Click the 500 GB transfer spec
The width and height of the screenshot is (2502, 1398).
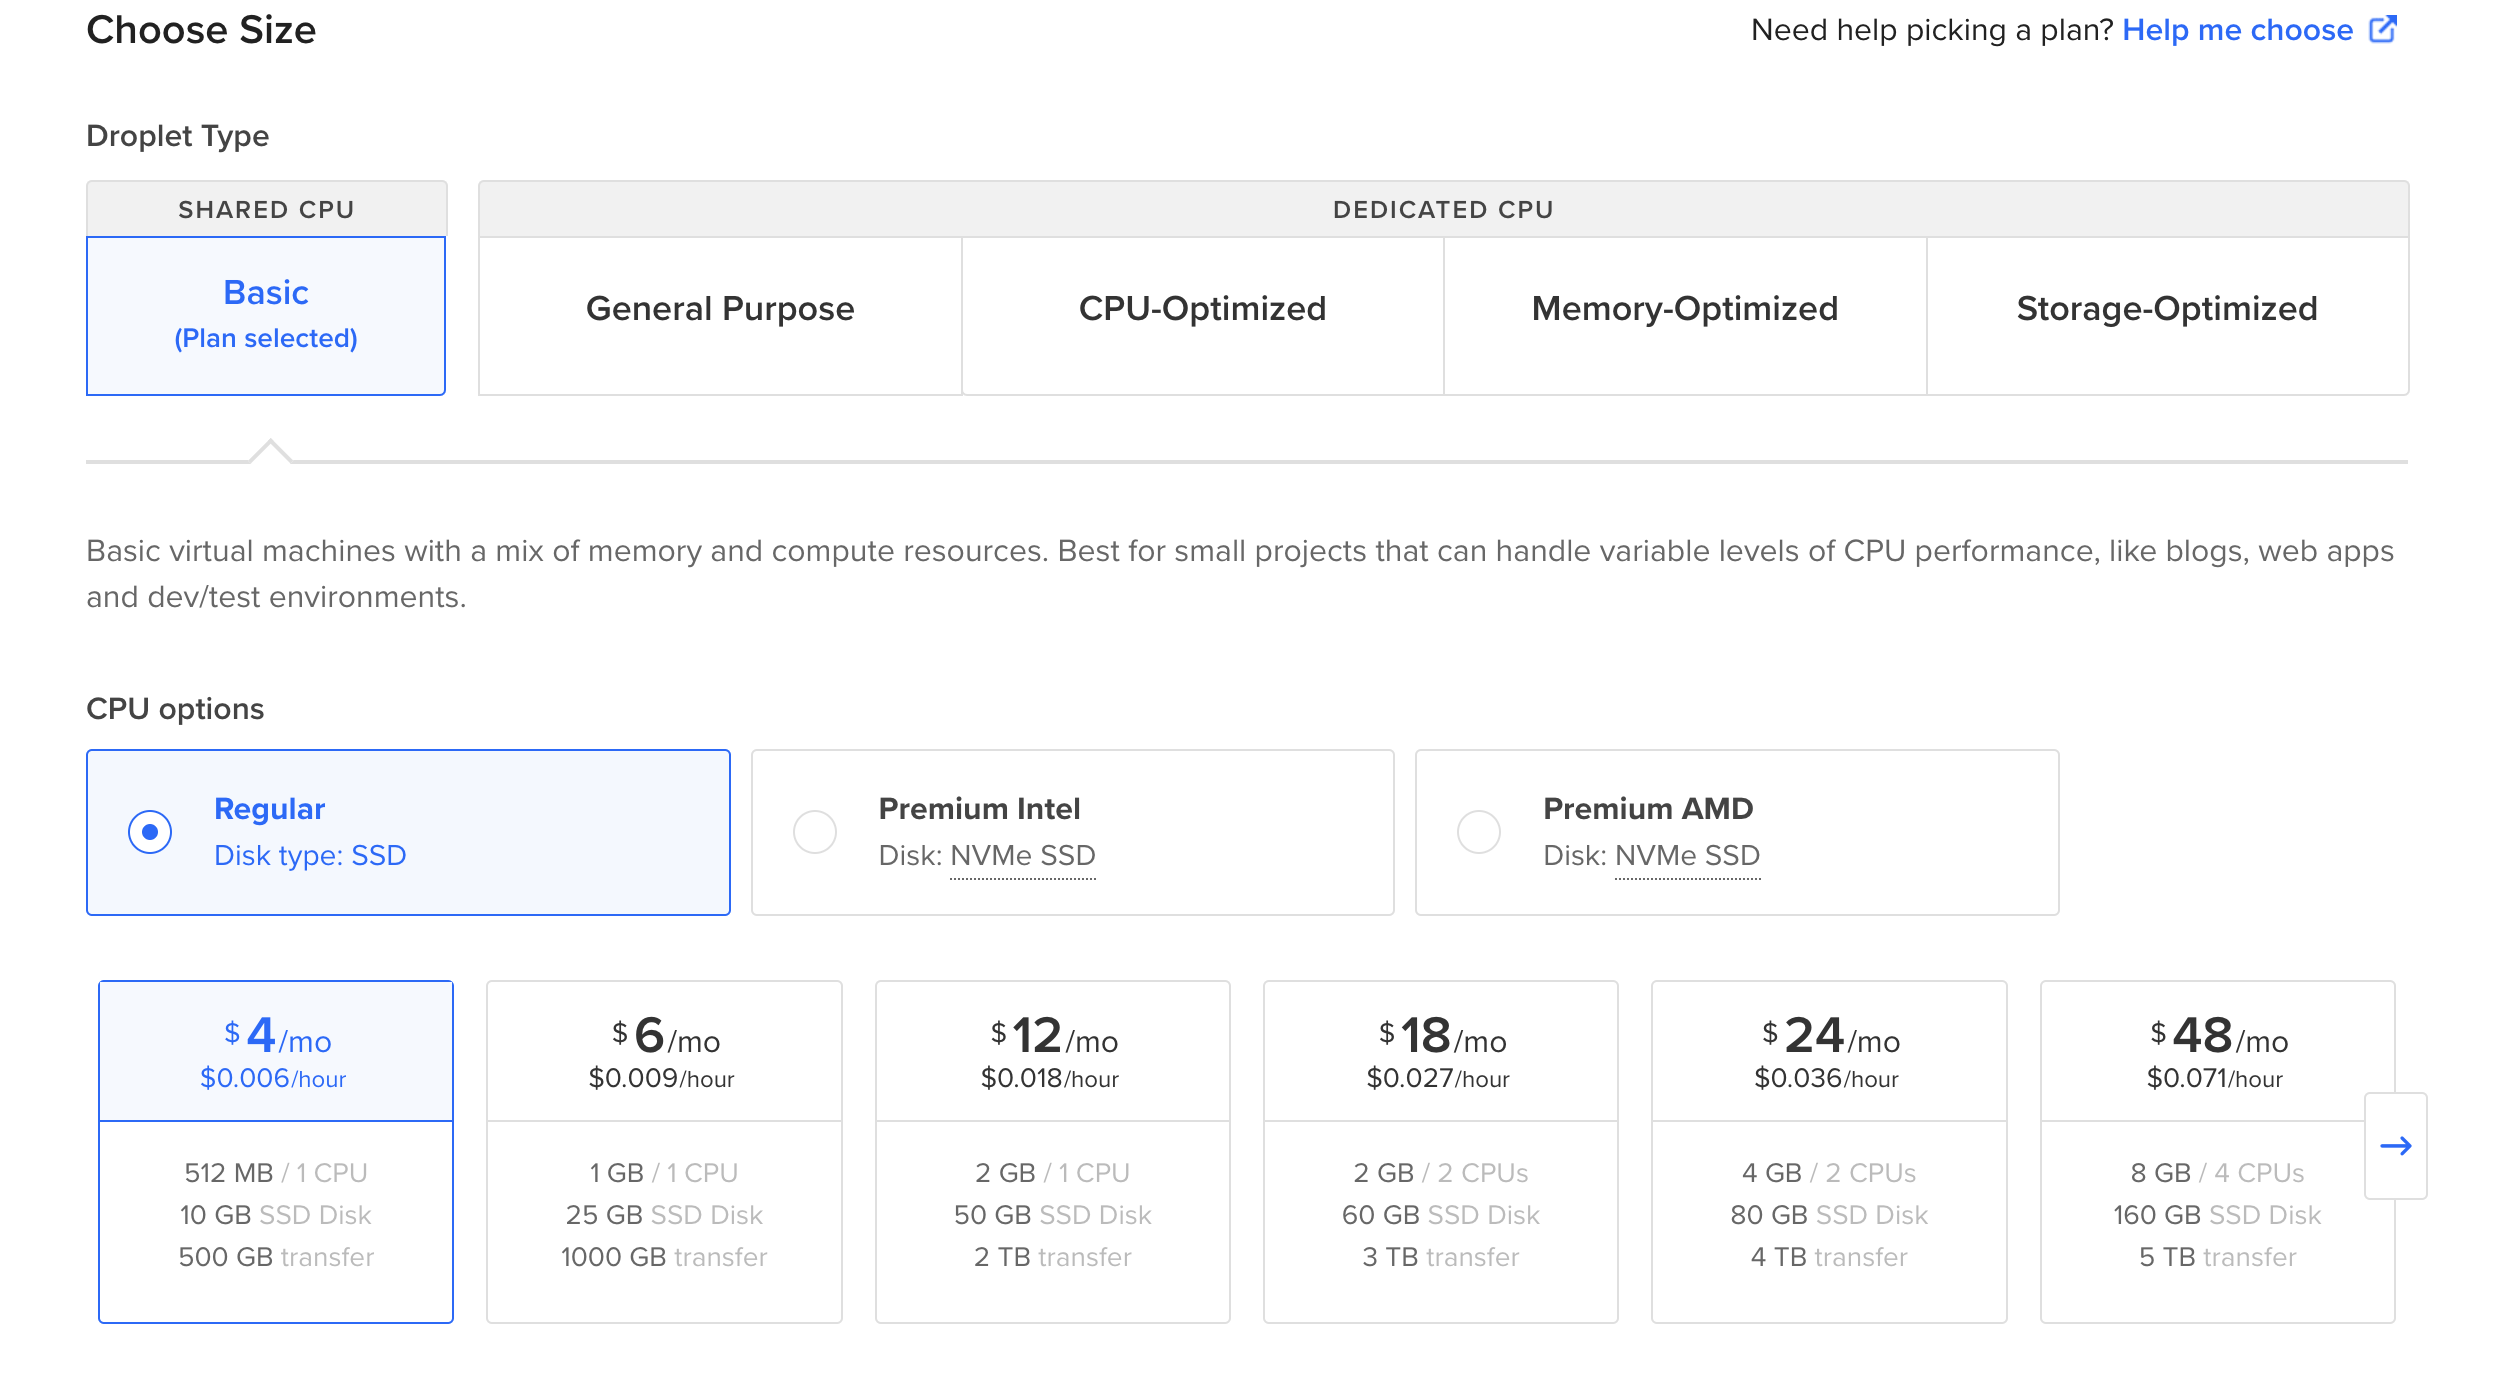point(276,1257)
